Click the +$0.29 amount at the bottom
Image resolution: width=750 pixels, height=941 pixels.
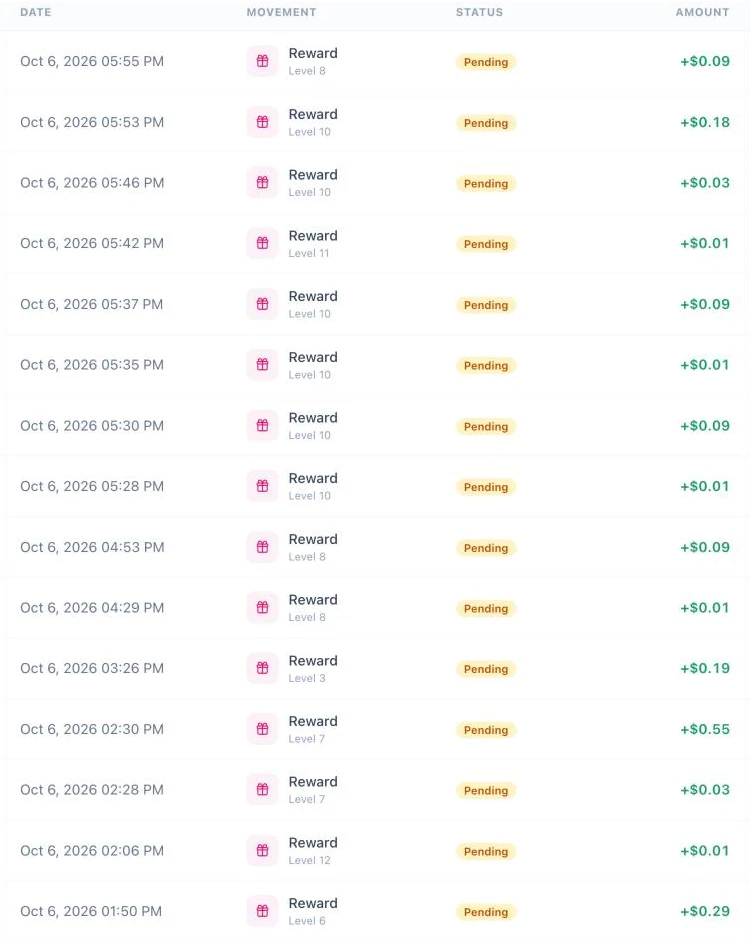point(705,911)
